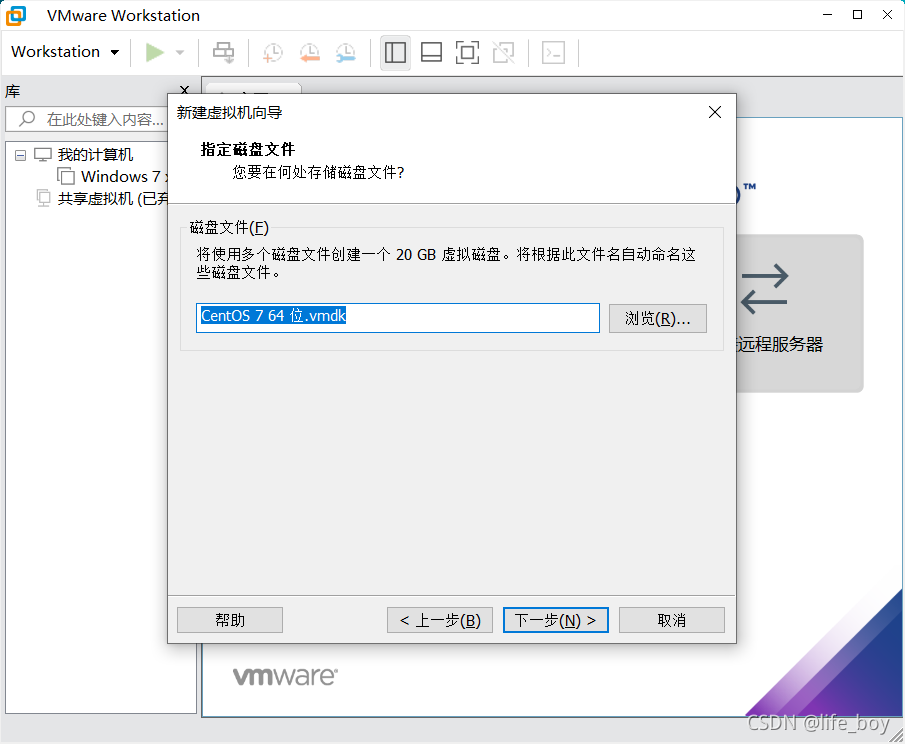Open the console view icon
The image size is (905, 744).
pyautogui.click(x=553, y=53)
